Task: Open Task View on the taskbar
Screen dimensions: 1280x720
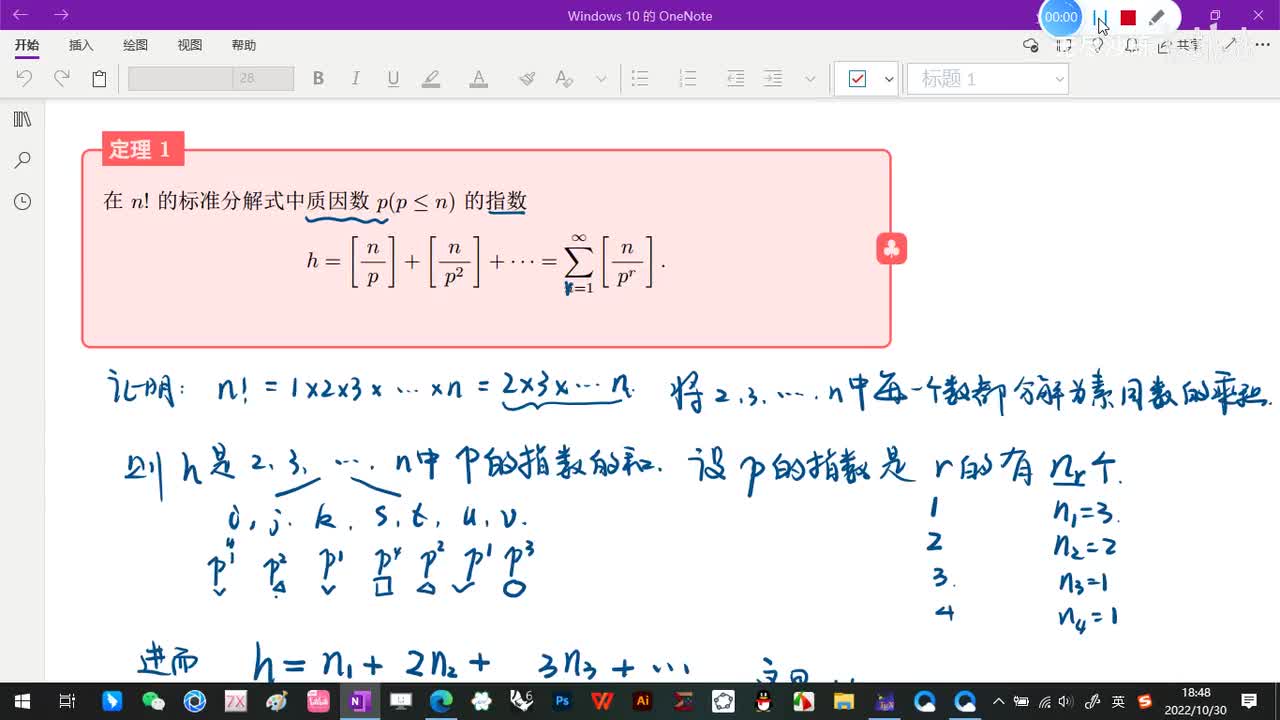Action: 67,701
